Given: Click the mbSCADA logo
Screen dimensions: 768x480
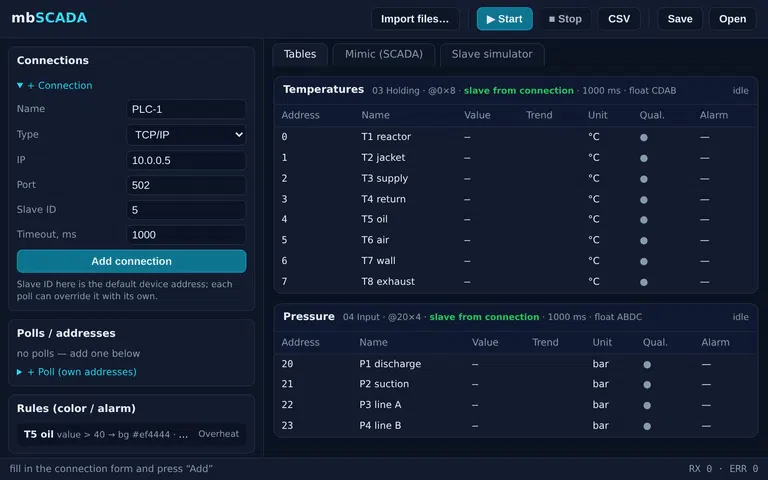Looking at the screenshot, I should [x=49, y=18].
